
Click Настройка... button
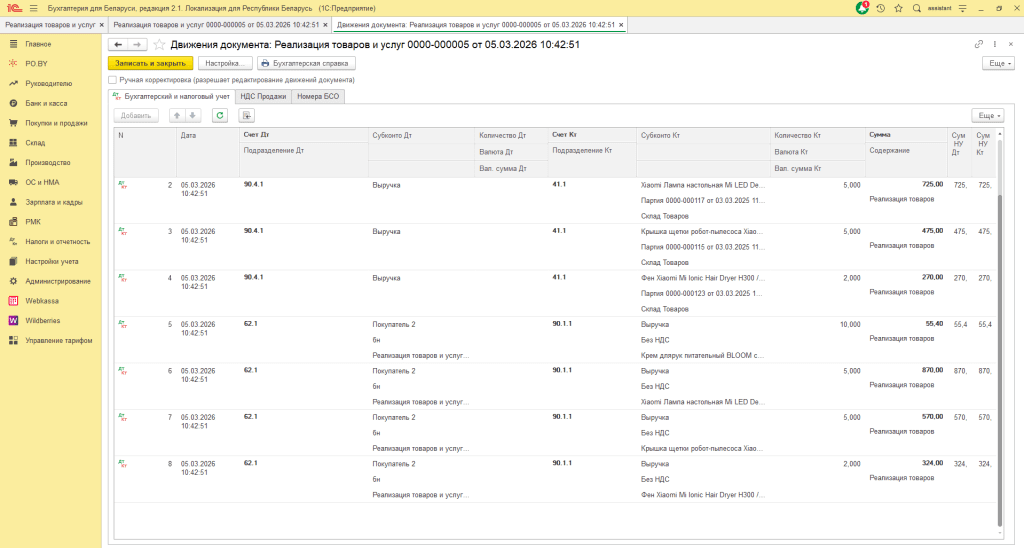pyautogui.click(x=225, y=63)
